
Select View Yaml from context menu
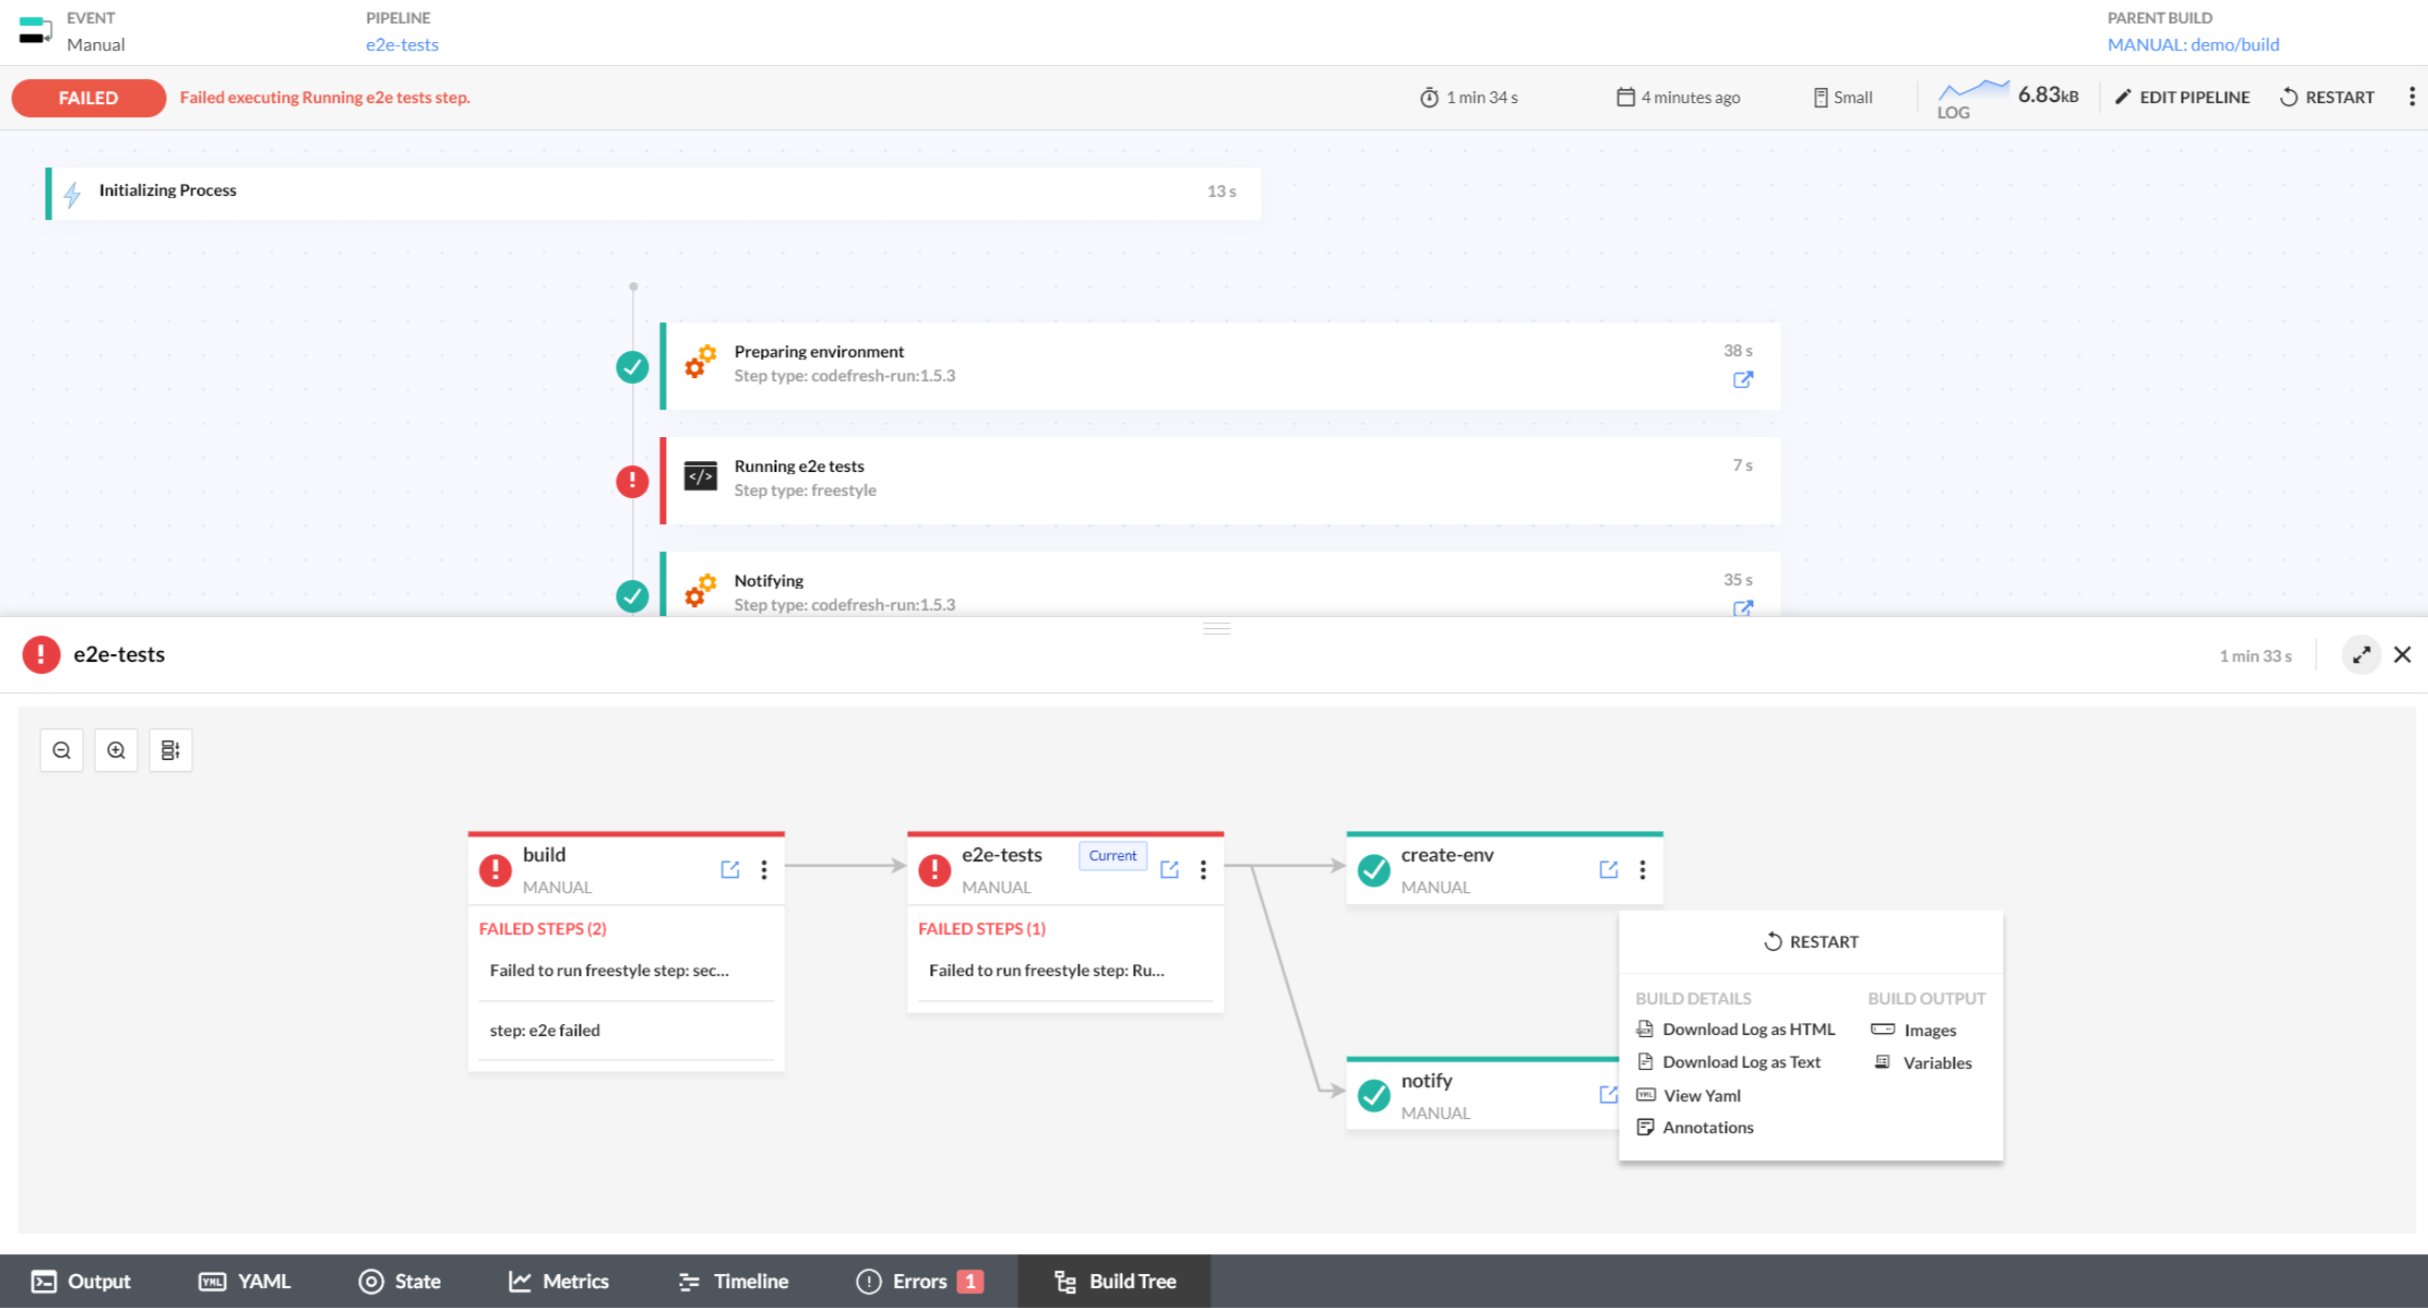pyautogui.click(x=1701, y=1095)
